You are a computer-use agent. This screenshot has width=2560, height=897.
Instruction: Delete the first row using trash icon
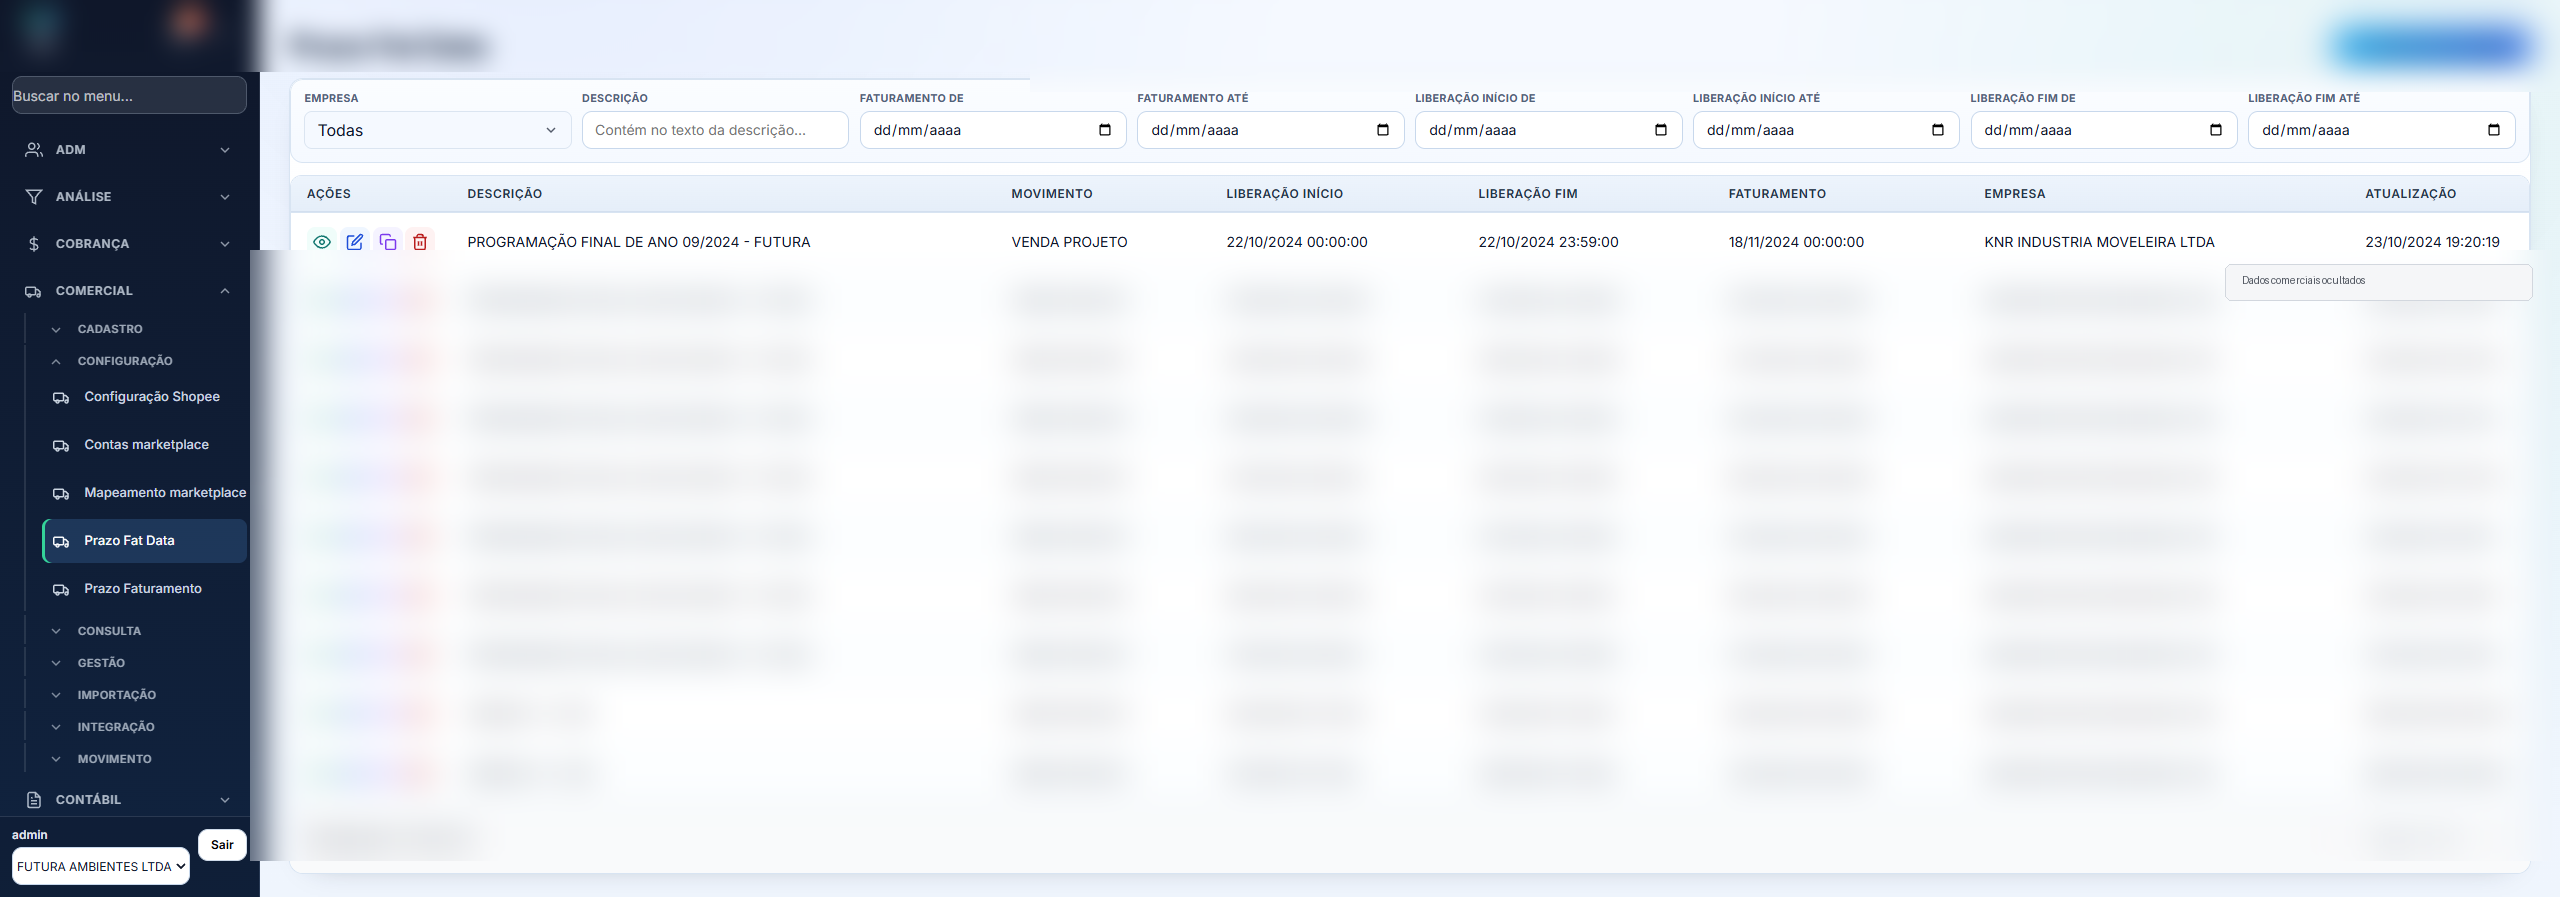point(420,242)
